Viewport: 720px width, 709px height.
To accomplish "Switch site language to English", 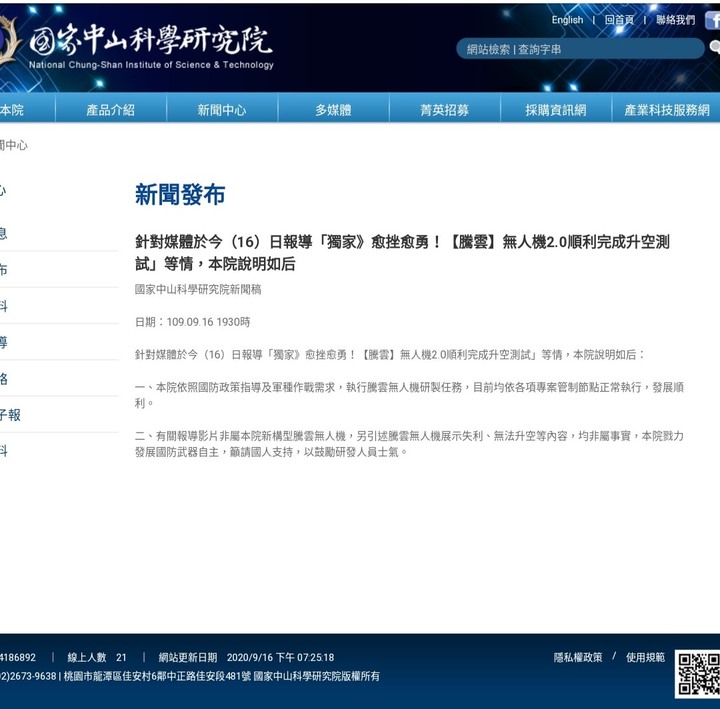I will point(567,20).
